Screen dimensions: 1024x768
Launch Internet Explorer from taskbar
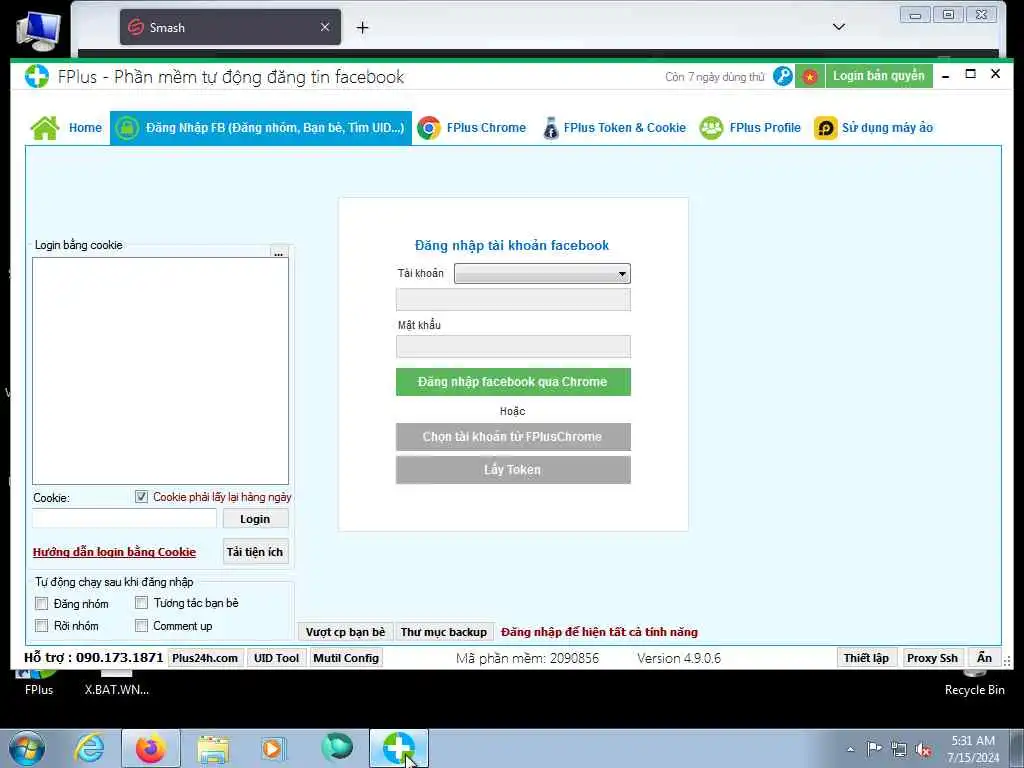(89, 748)
